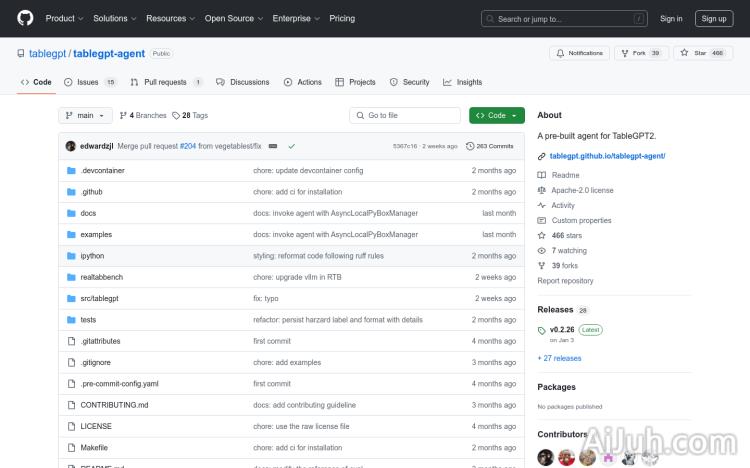Click the Notifications bell button

pos(580,53)
